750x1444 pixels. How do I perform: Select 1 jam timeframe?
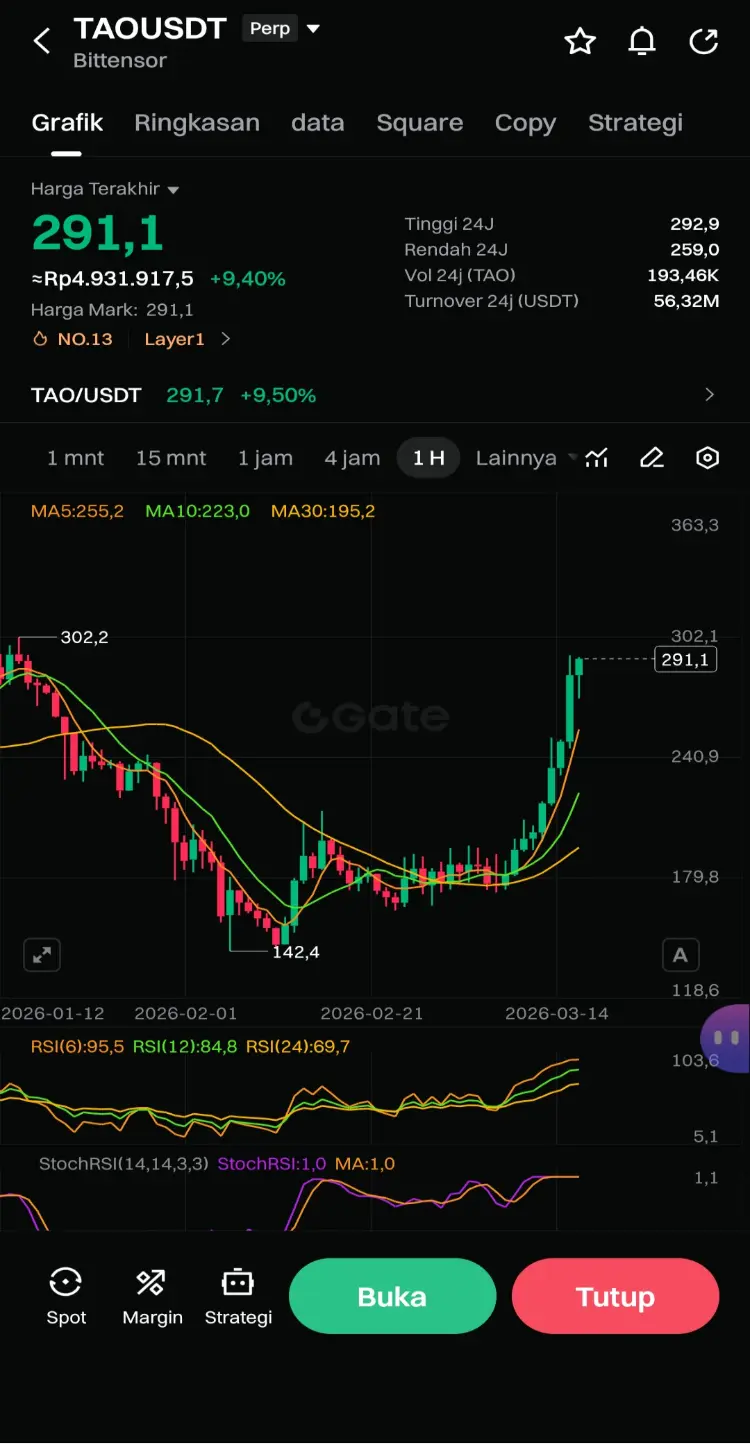[x=265, y=458]
